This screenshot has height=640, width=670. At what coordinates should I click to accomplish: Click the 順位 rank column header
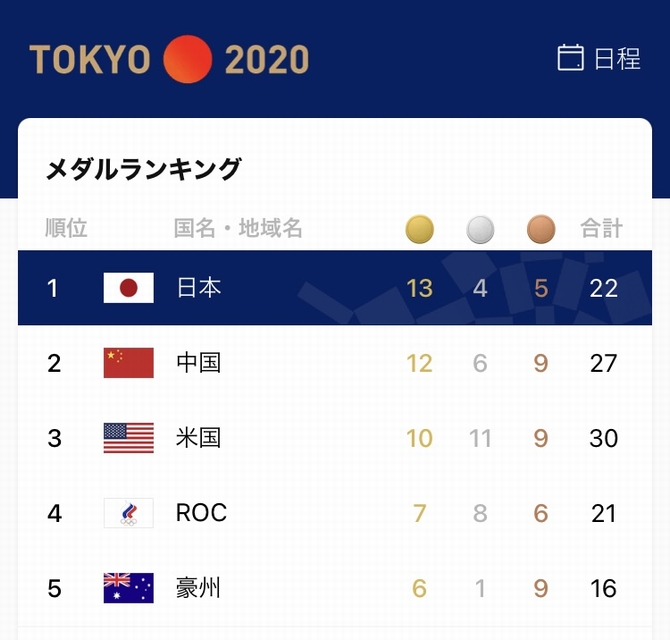67,229
